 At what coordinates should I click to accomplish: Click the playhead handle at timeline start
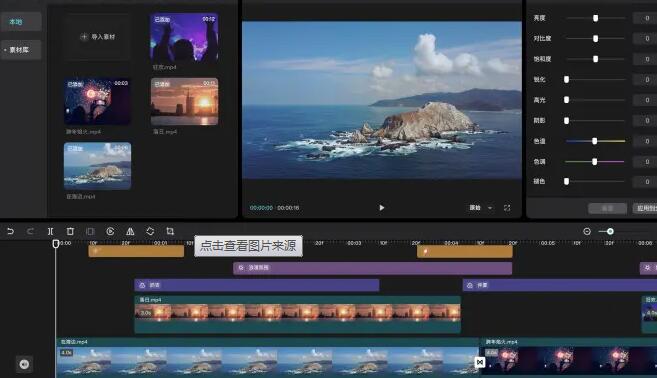56,243
